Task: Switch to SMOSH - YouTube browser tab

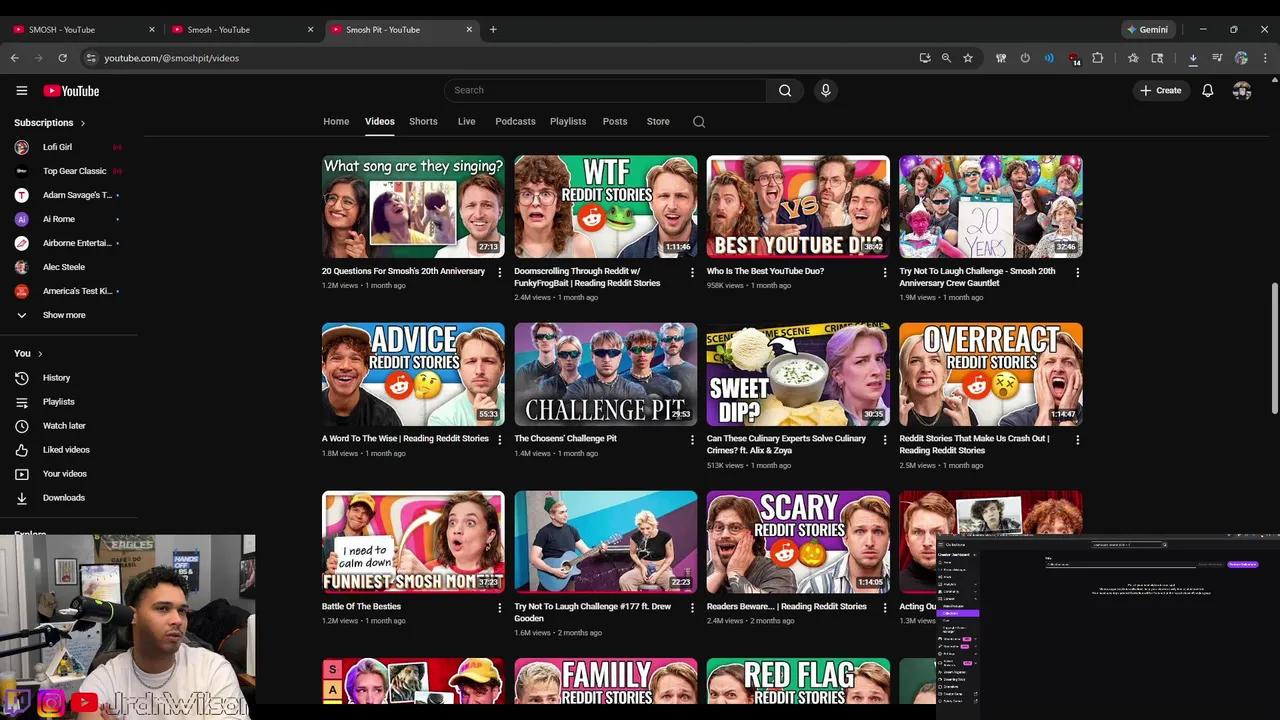Action: click(82, 30)
